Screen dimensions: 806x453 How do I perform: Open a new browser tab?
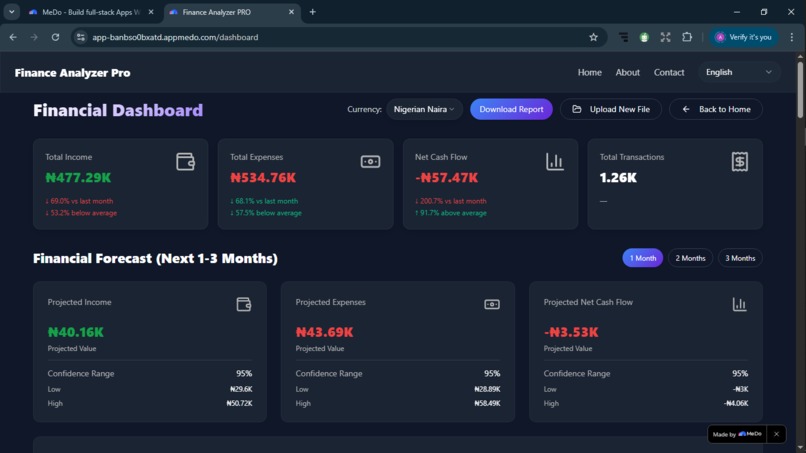(x=313, y=12)
